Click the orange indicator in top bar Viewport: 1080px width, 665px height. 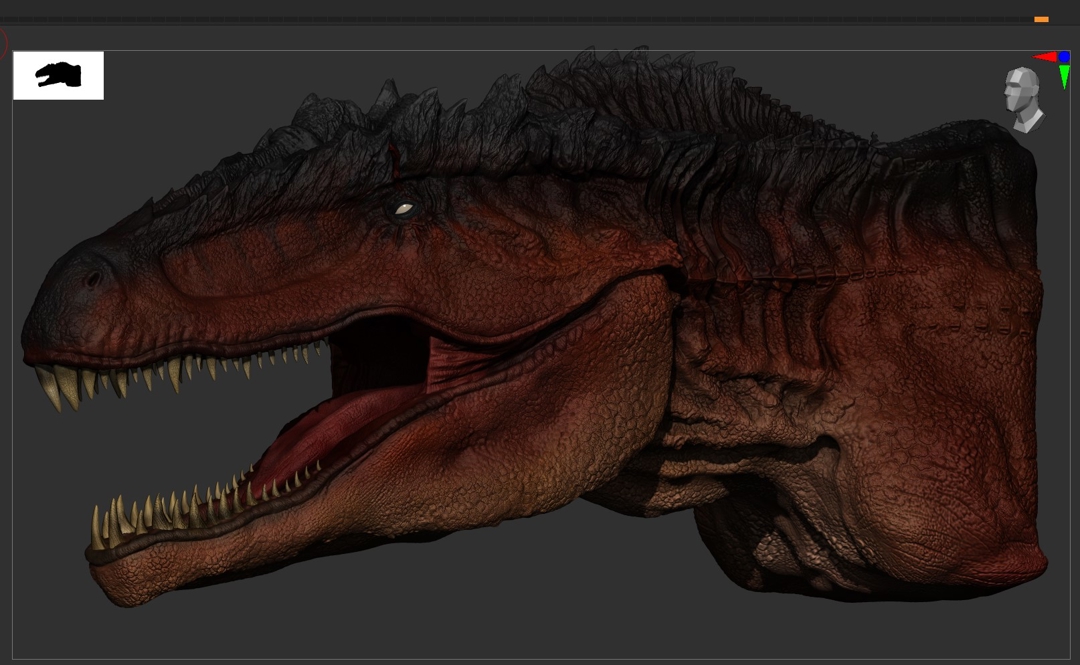point(1041,19)
